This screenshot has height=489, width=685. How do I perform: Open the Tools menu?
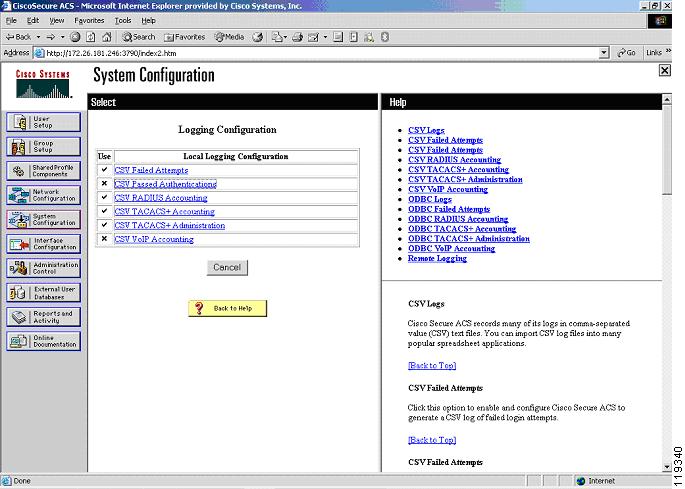point(123,21)
